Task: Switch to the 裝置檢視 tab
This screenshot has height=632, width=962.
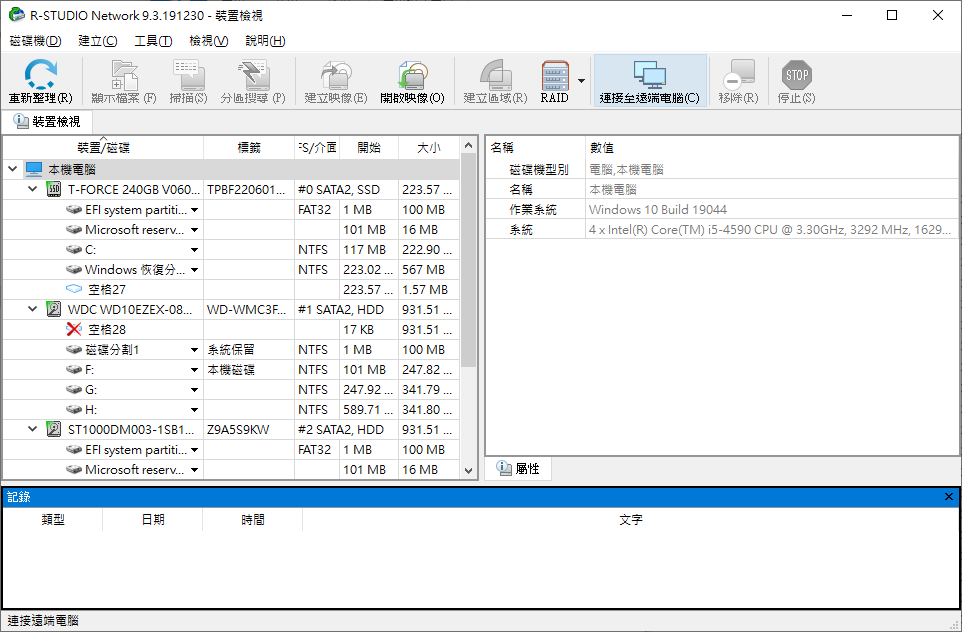Action: (47, 121)
